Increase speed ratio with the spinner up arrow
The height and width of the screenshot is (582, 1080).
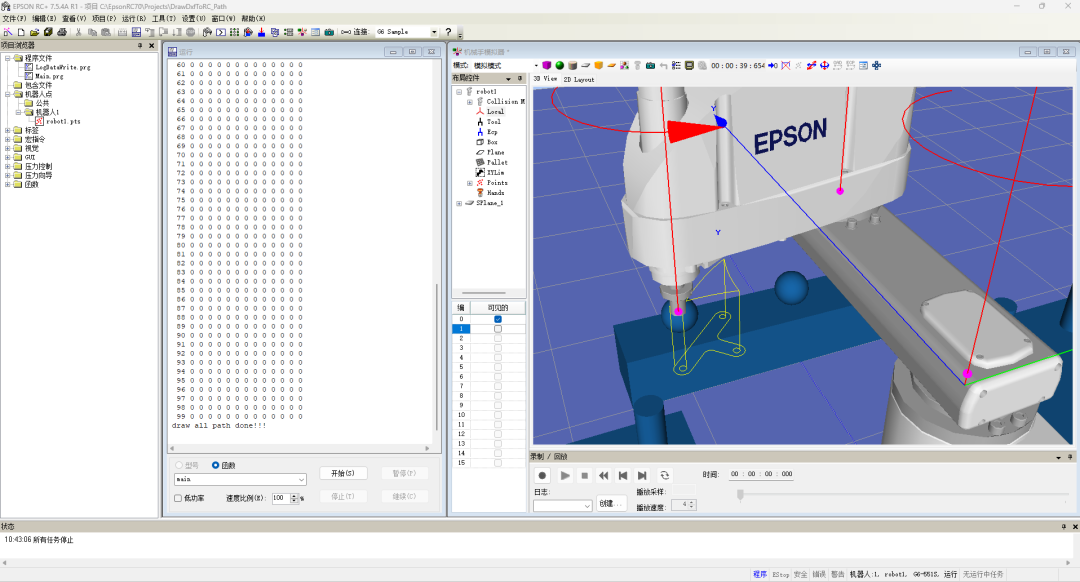(x=295, y=495)
